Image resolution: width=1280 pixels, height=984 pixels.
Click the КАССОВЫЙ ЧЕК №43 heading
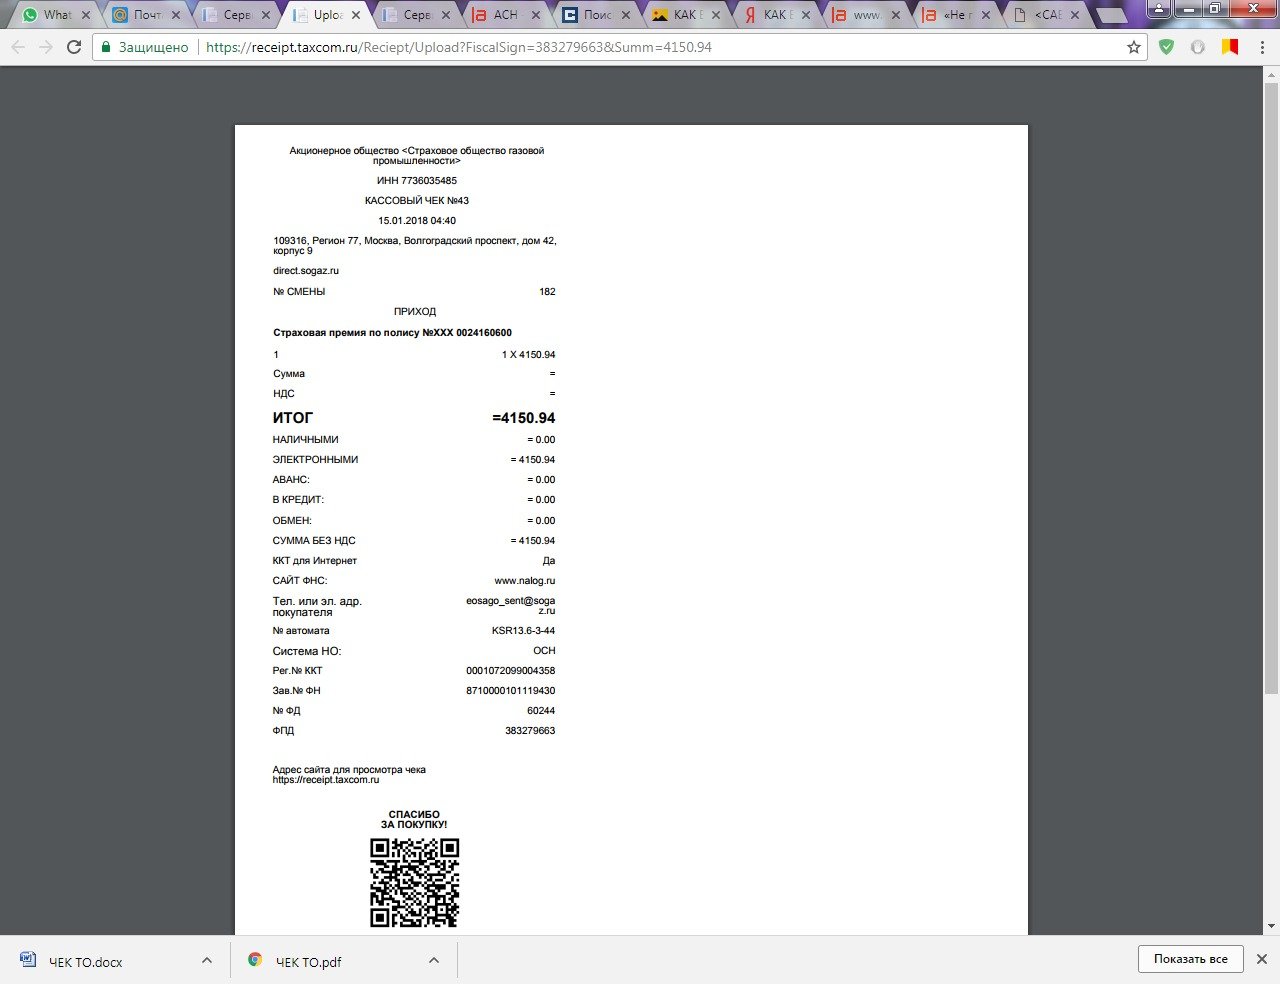tap(417, 201)
